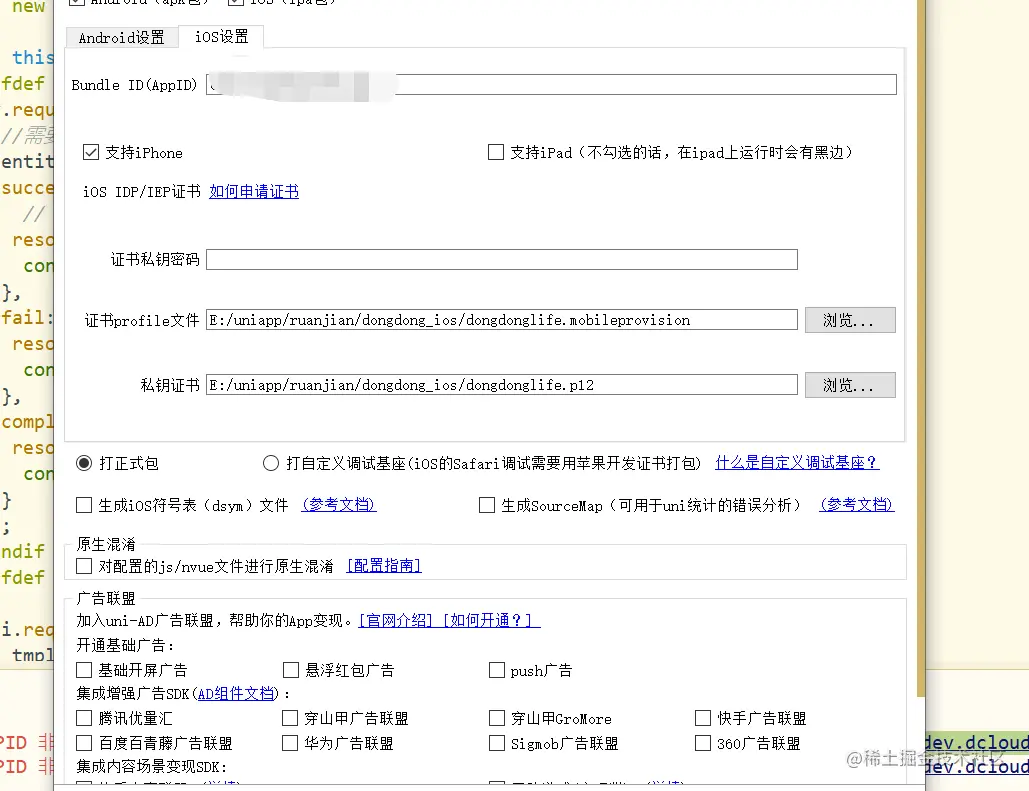Check the 穿山甲广告联盟 checkbox
Viewport: 1029px width, 791px height.
point(290,718)
